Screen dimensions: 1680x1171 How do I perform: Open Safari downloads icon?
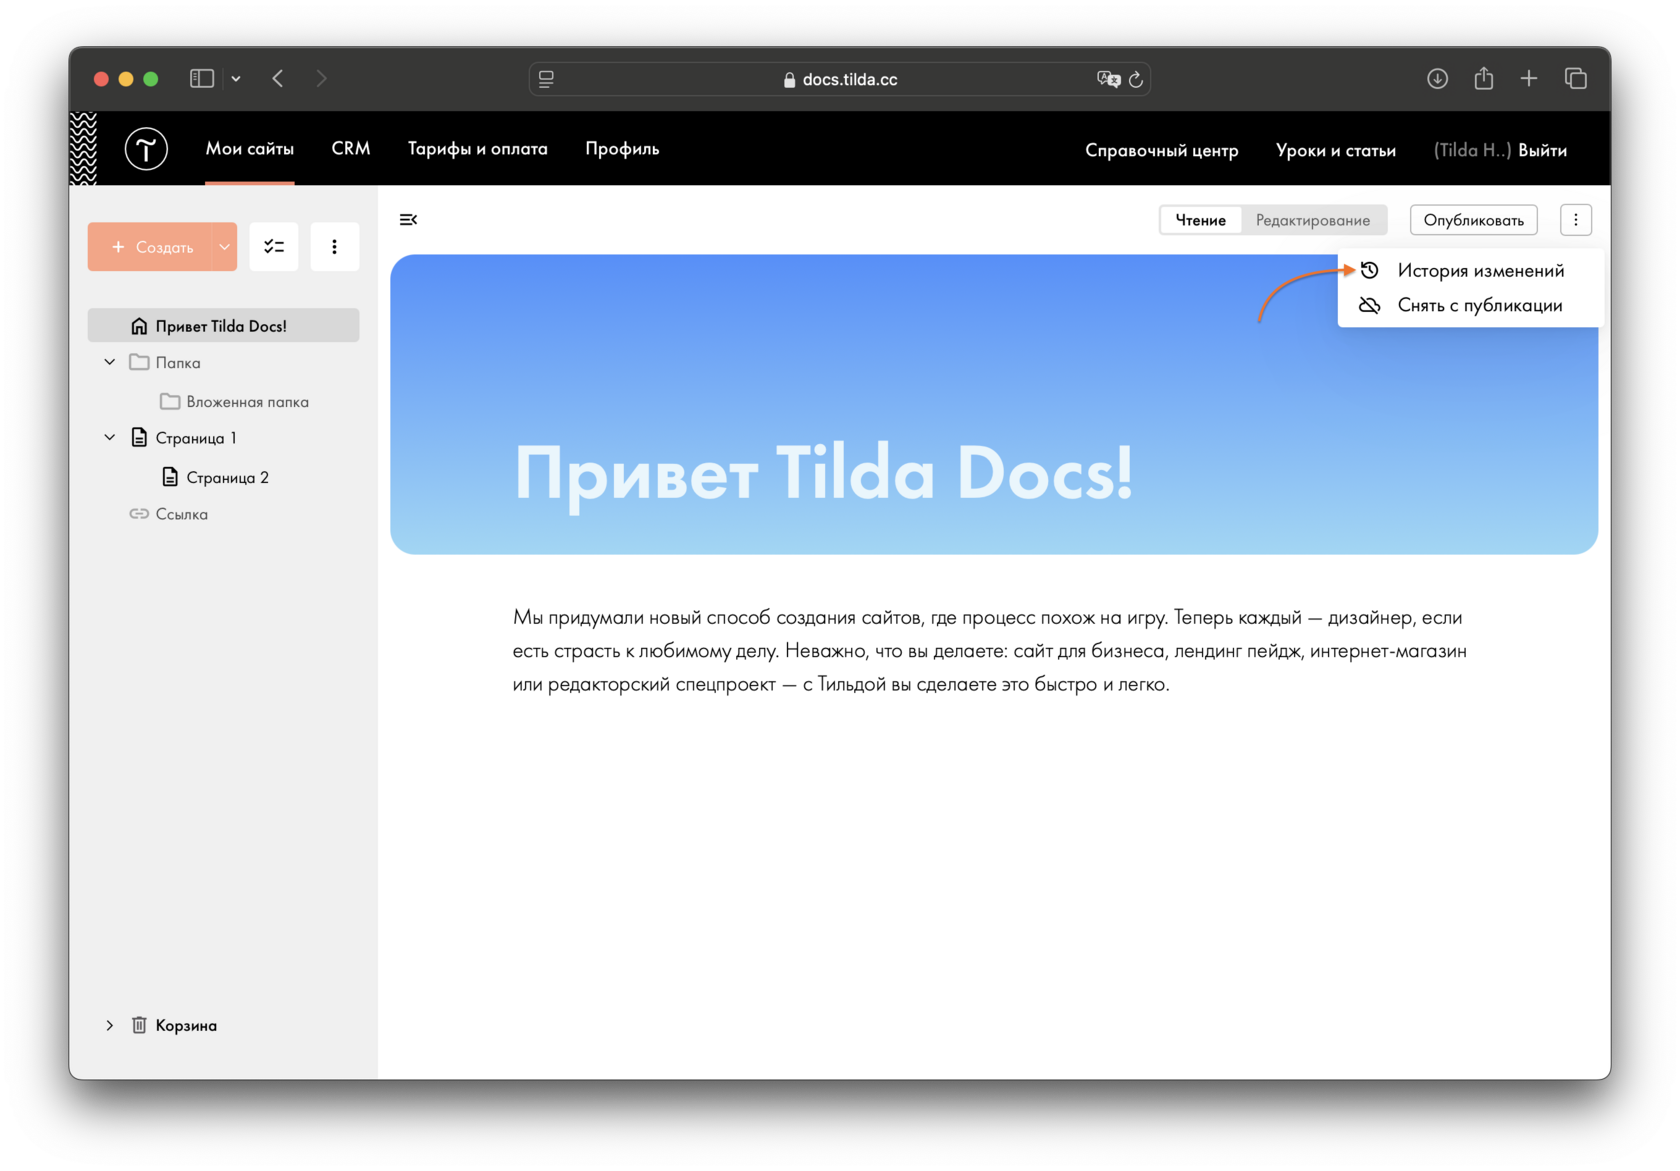1437,78
